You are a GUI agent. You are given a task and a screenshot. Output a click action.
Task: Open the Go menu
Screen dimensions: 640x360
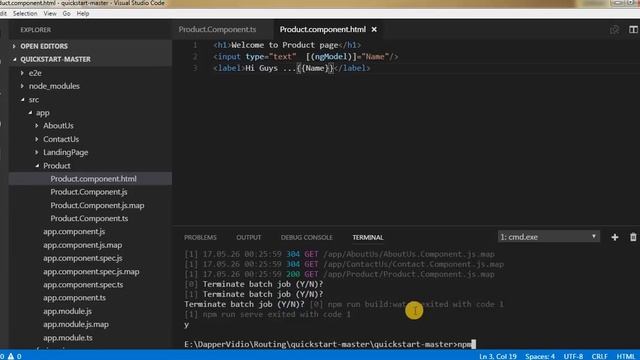(x=67, y=13)
